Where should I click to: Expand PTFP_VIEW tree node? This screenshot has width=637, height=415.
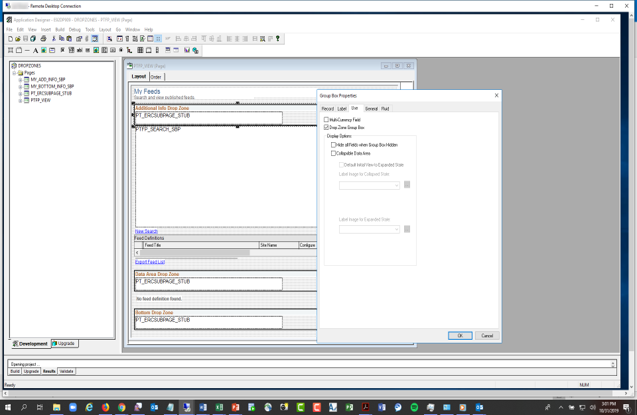pyautogui.click(x=20, y=100)
